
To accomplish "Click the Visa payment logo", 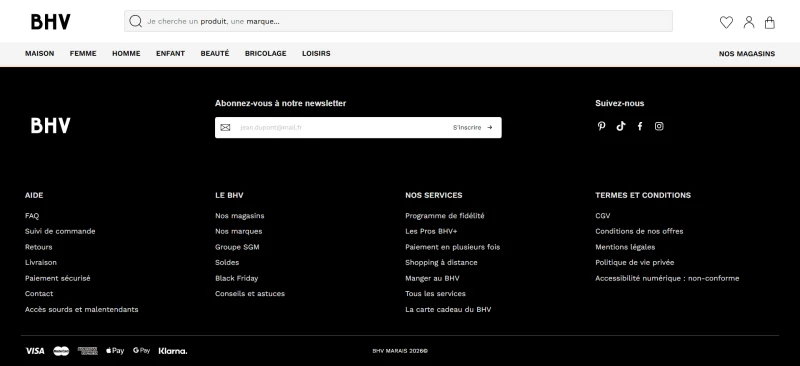I will click(35, 351).
